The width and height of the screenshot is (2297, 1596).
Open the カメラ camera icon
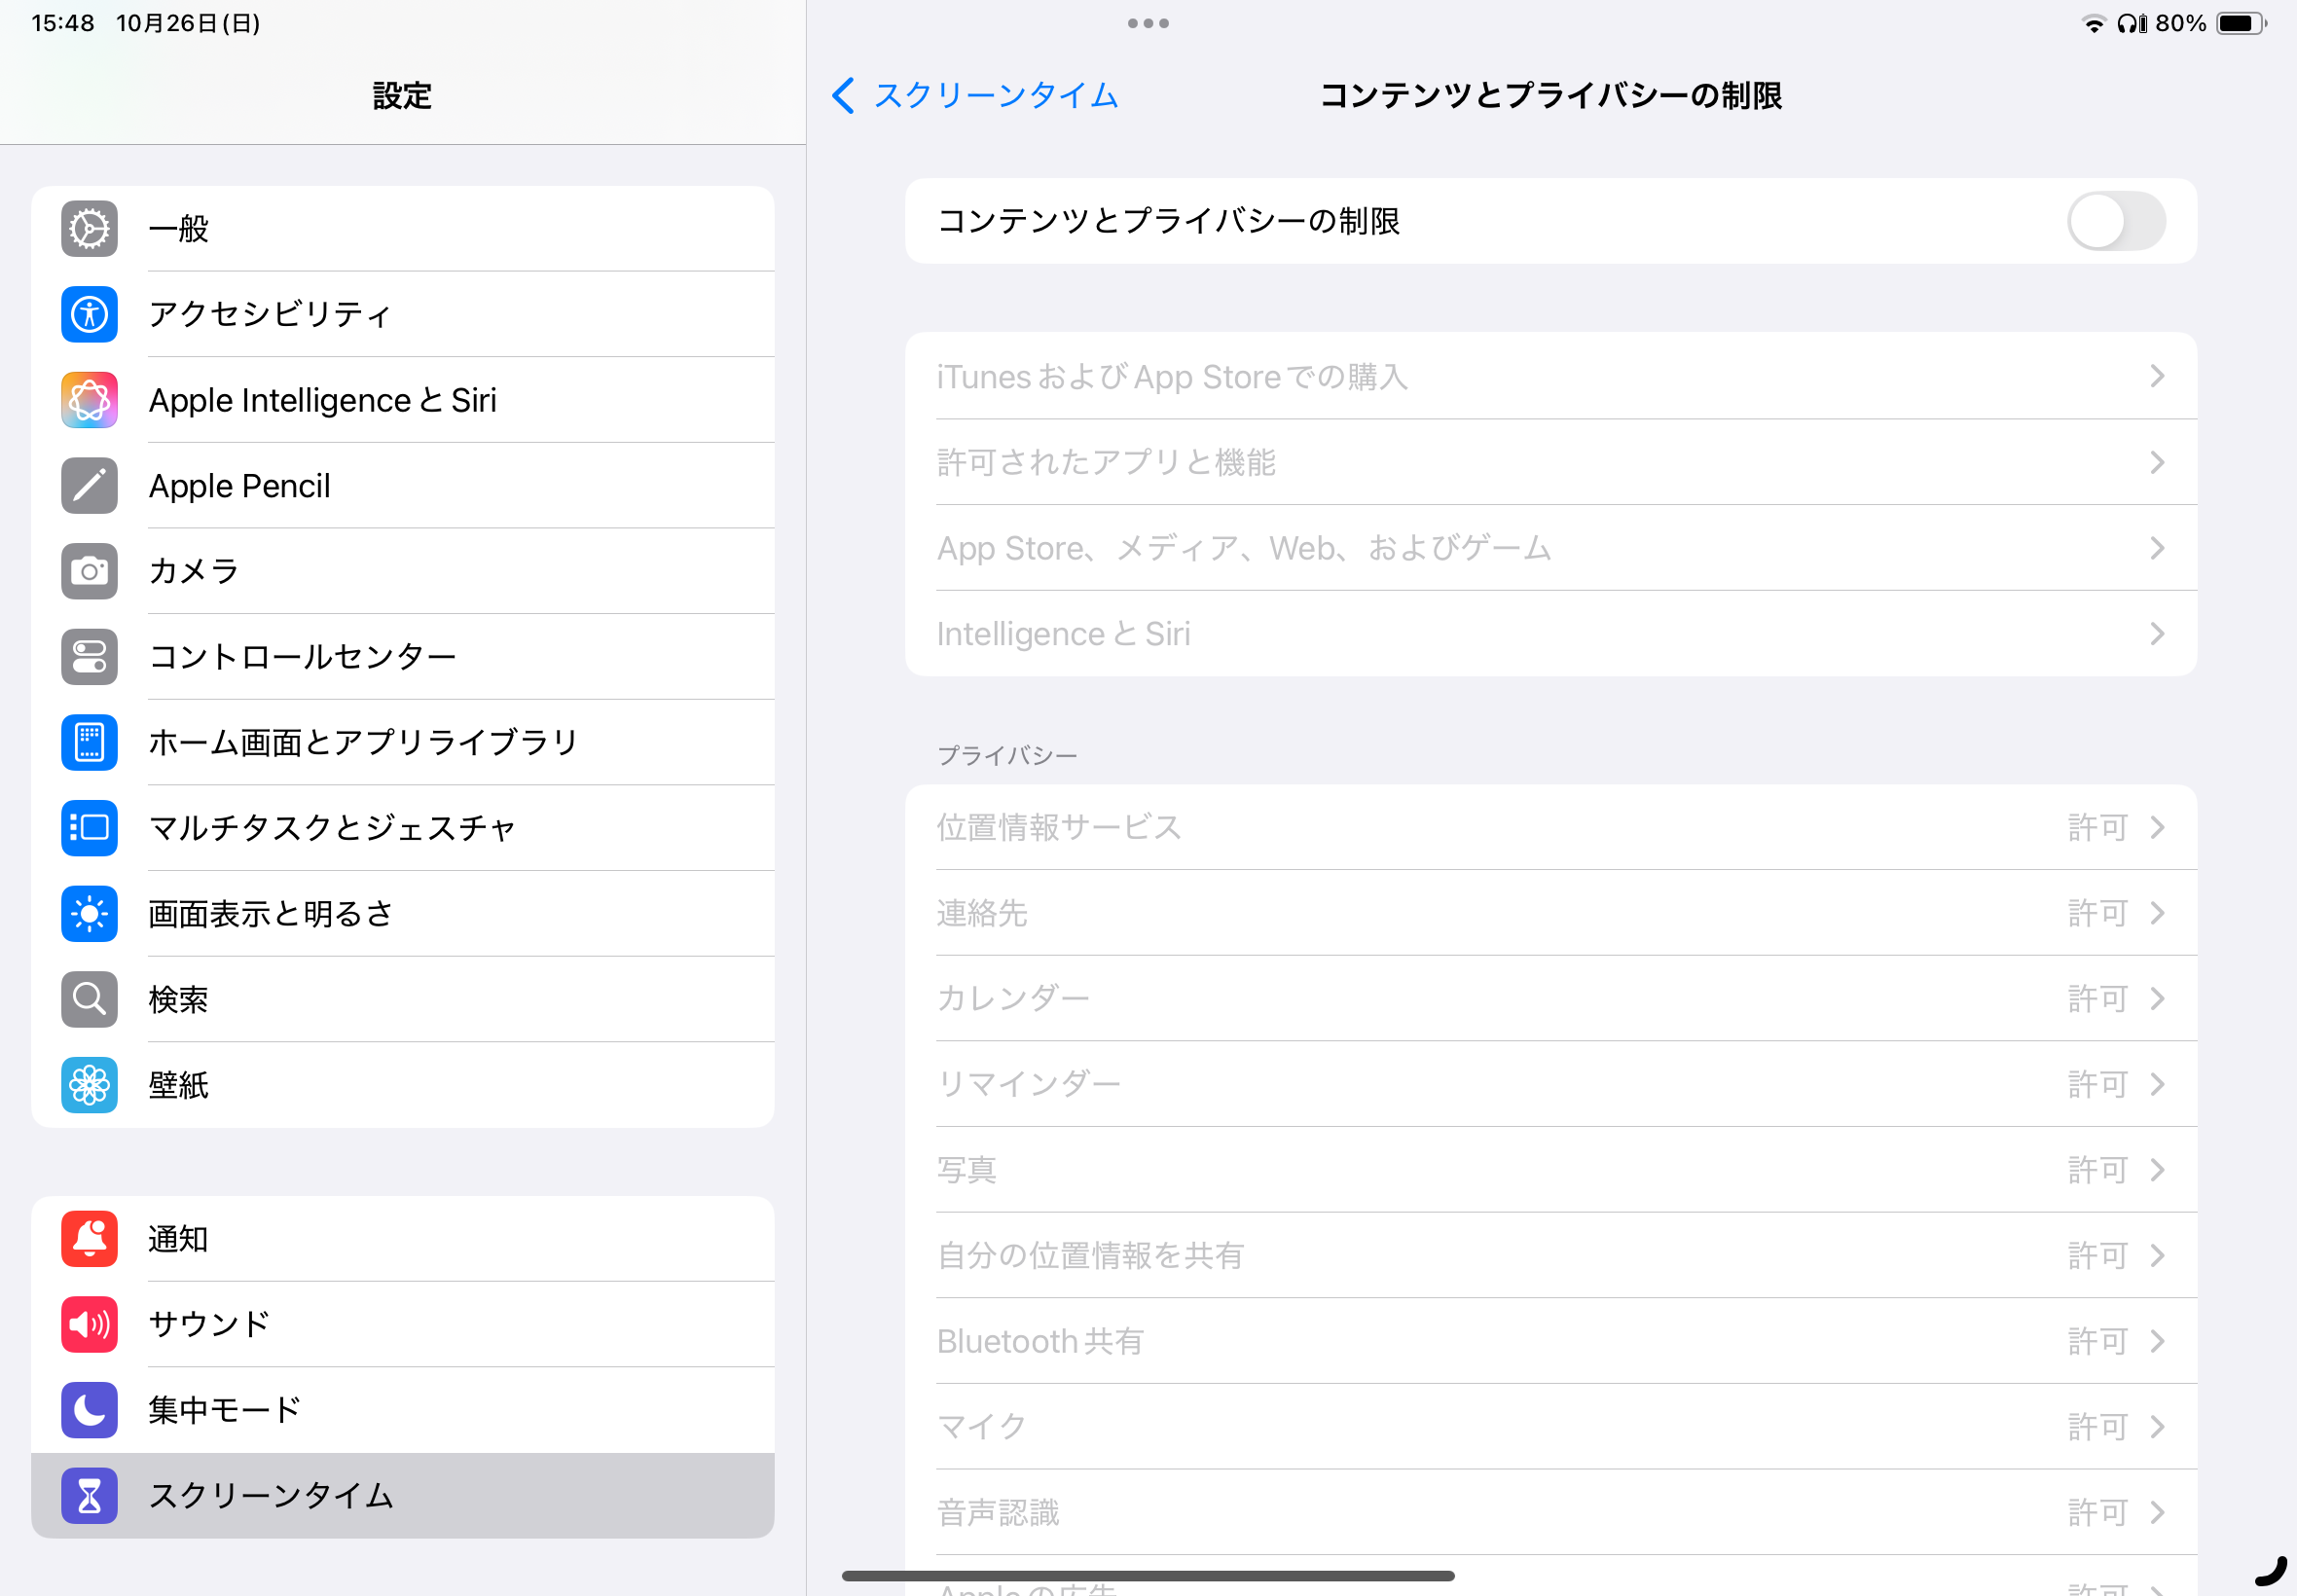(x=89, y=571)
